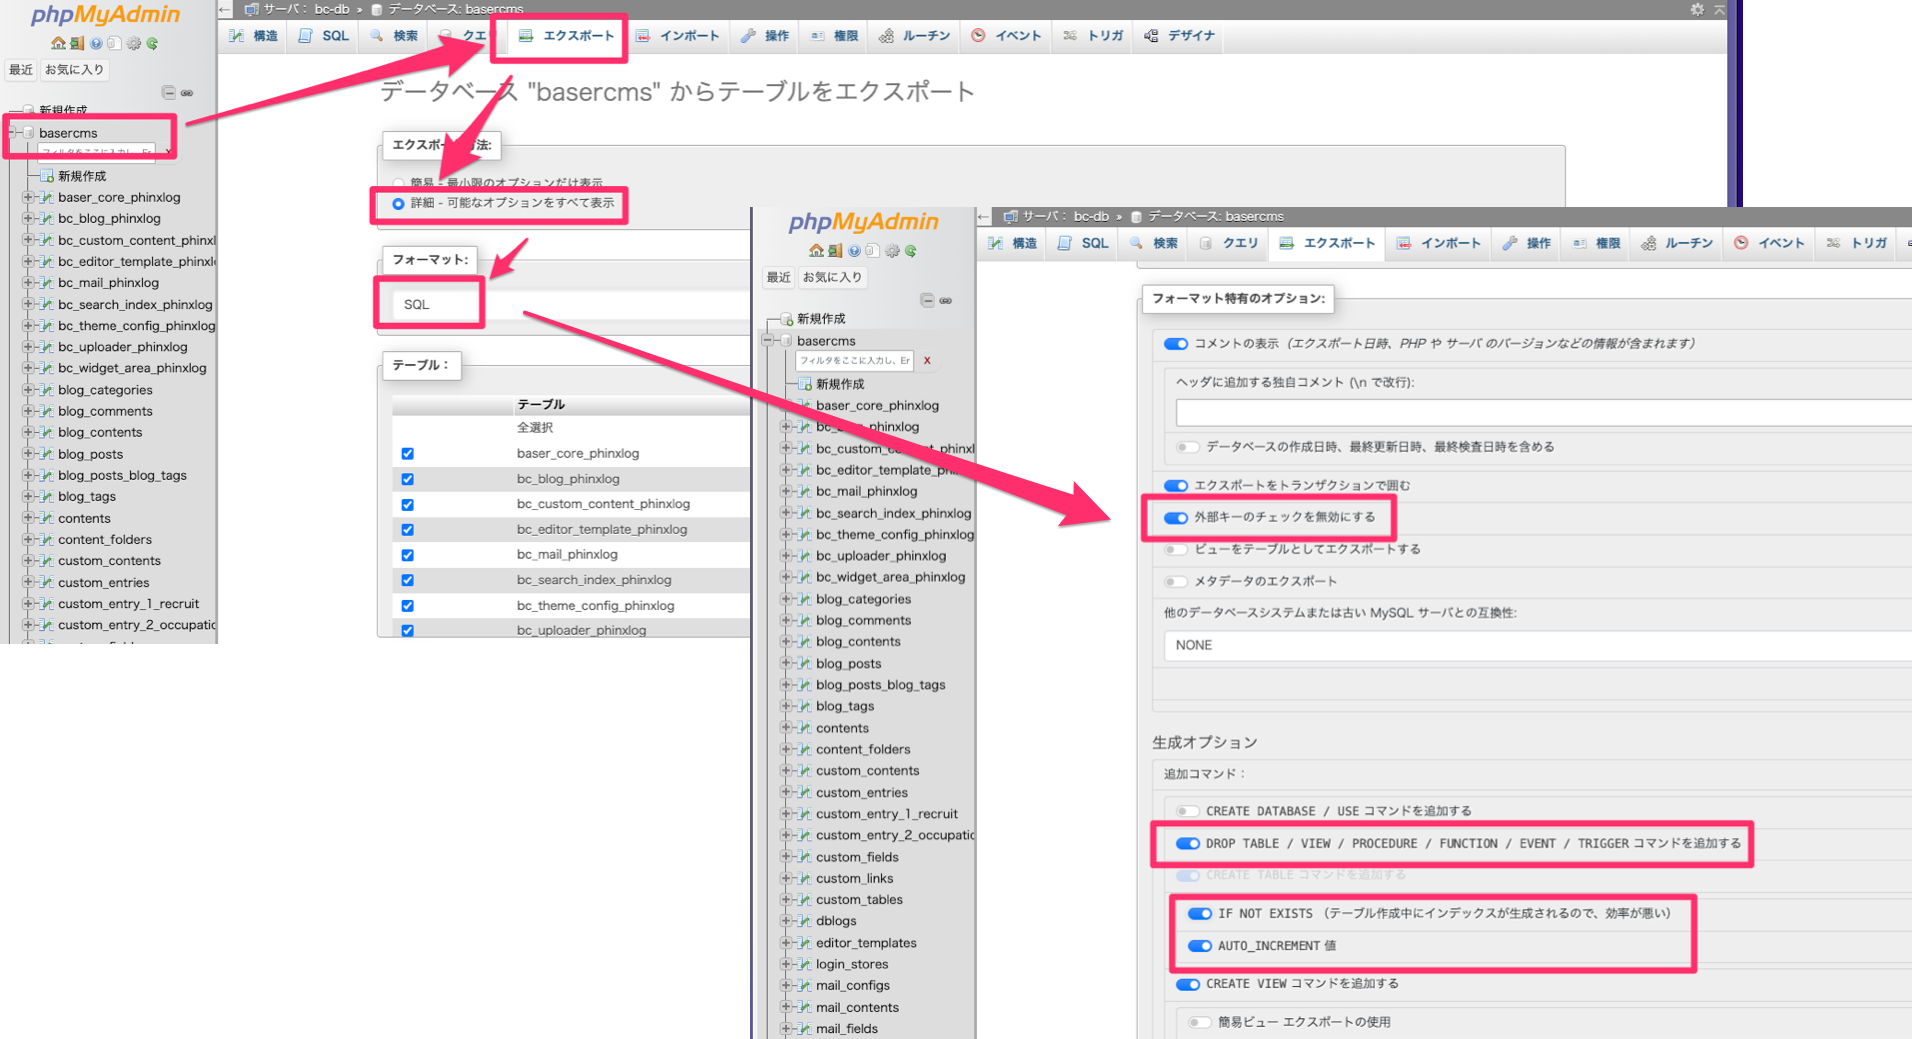The width and height of the screenshot is (1912, 1039).
Task: Open the editor_templates table link in the right sidebar
Action: coord(866,943)
